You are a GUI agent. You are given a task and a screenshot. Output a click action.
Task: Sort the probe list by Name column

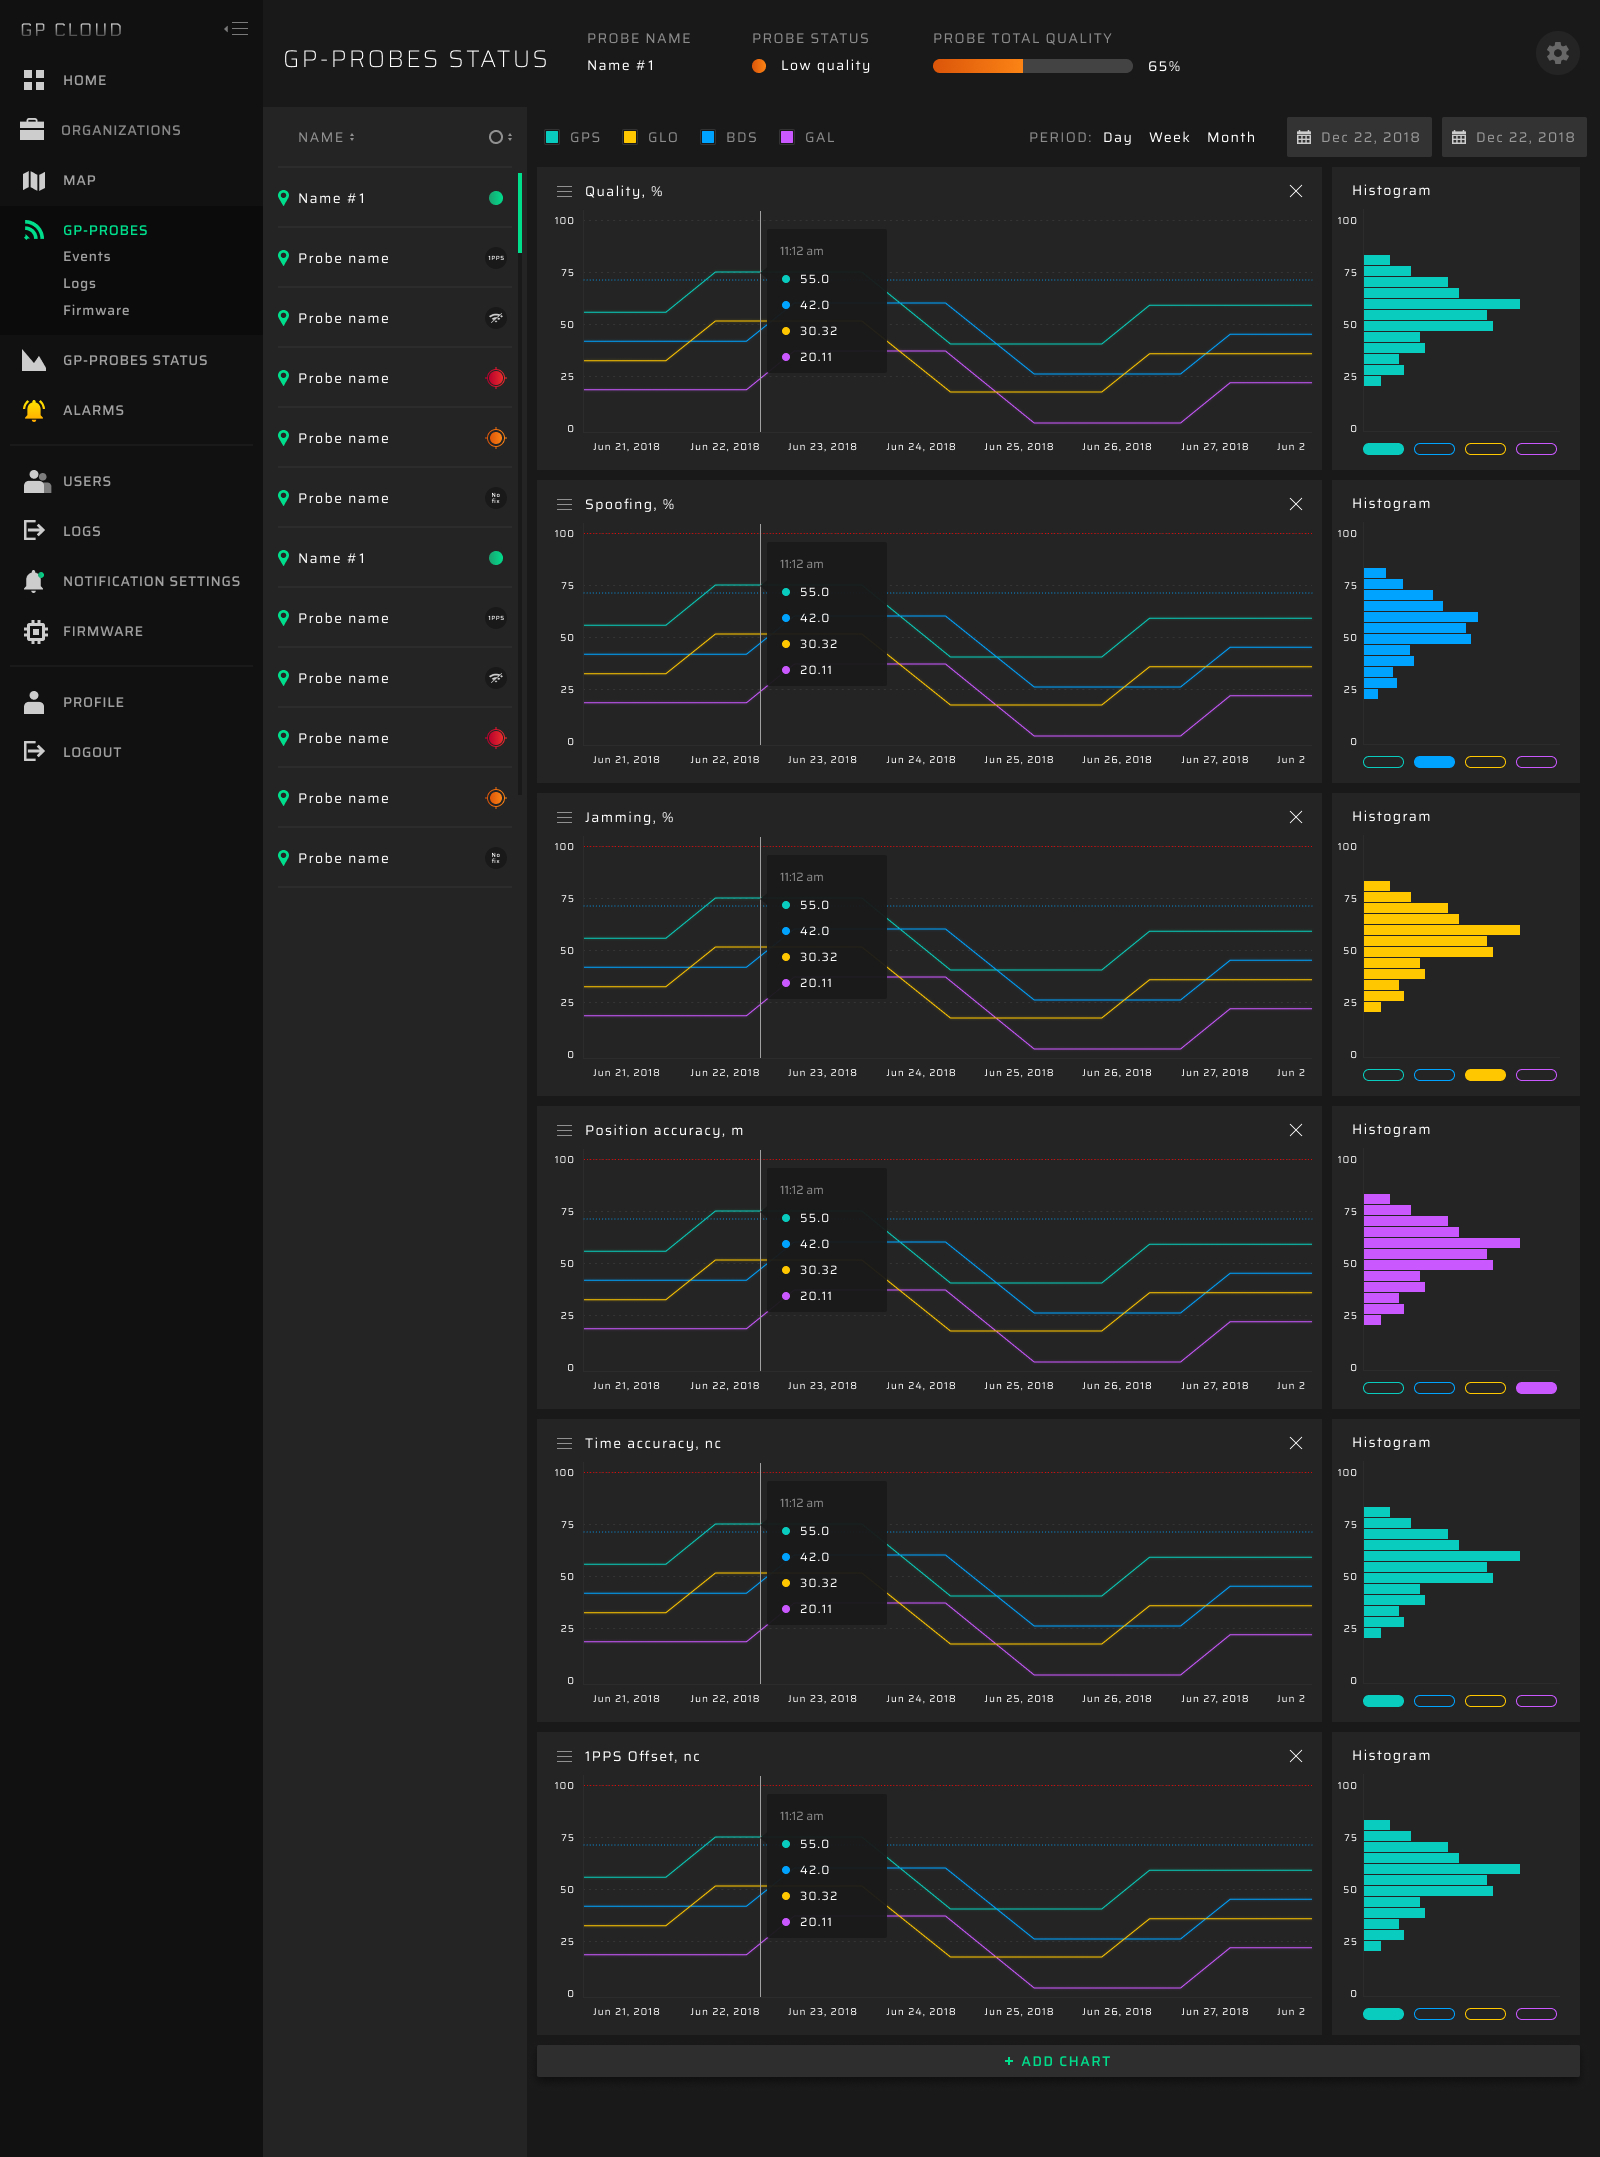point(326,137)
